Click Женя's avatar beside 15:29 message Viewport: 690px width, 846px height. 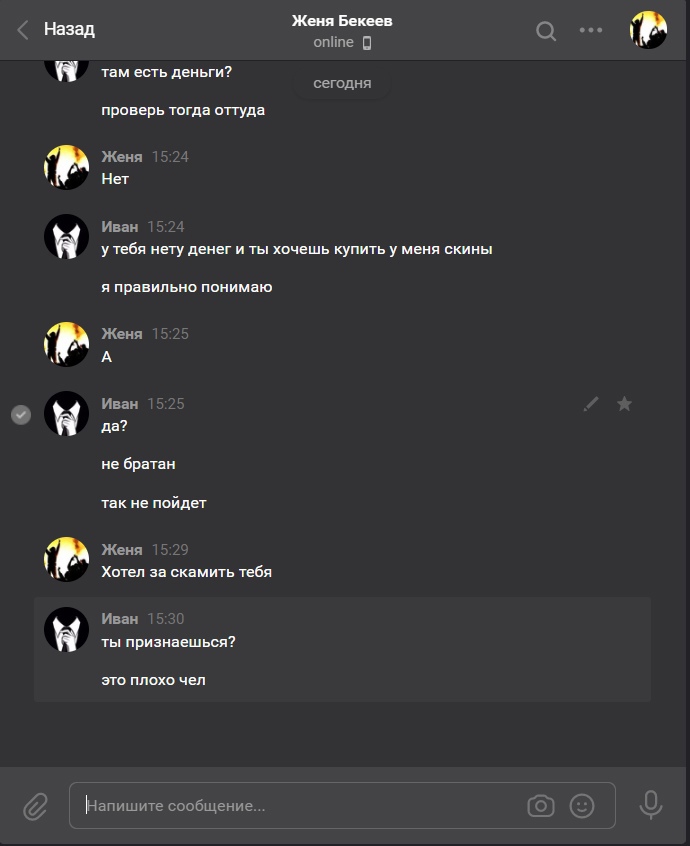click(67, 560)
